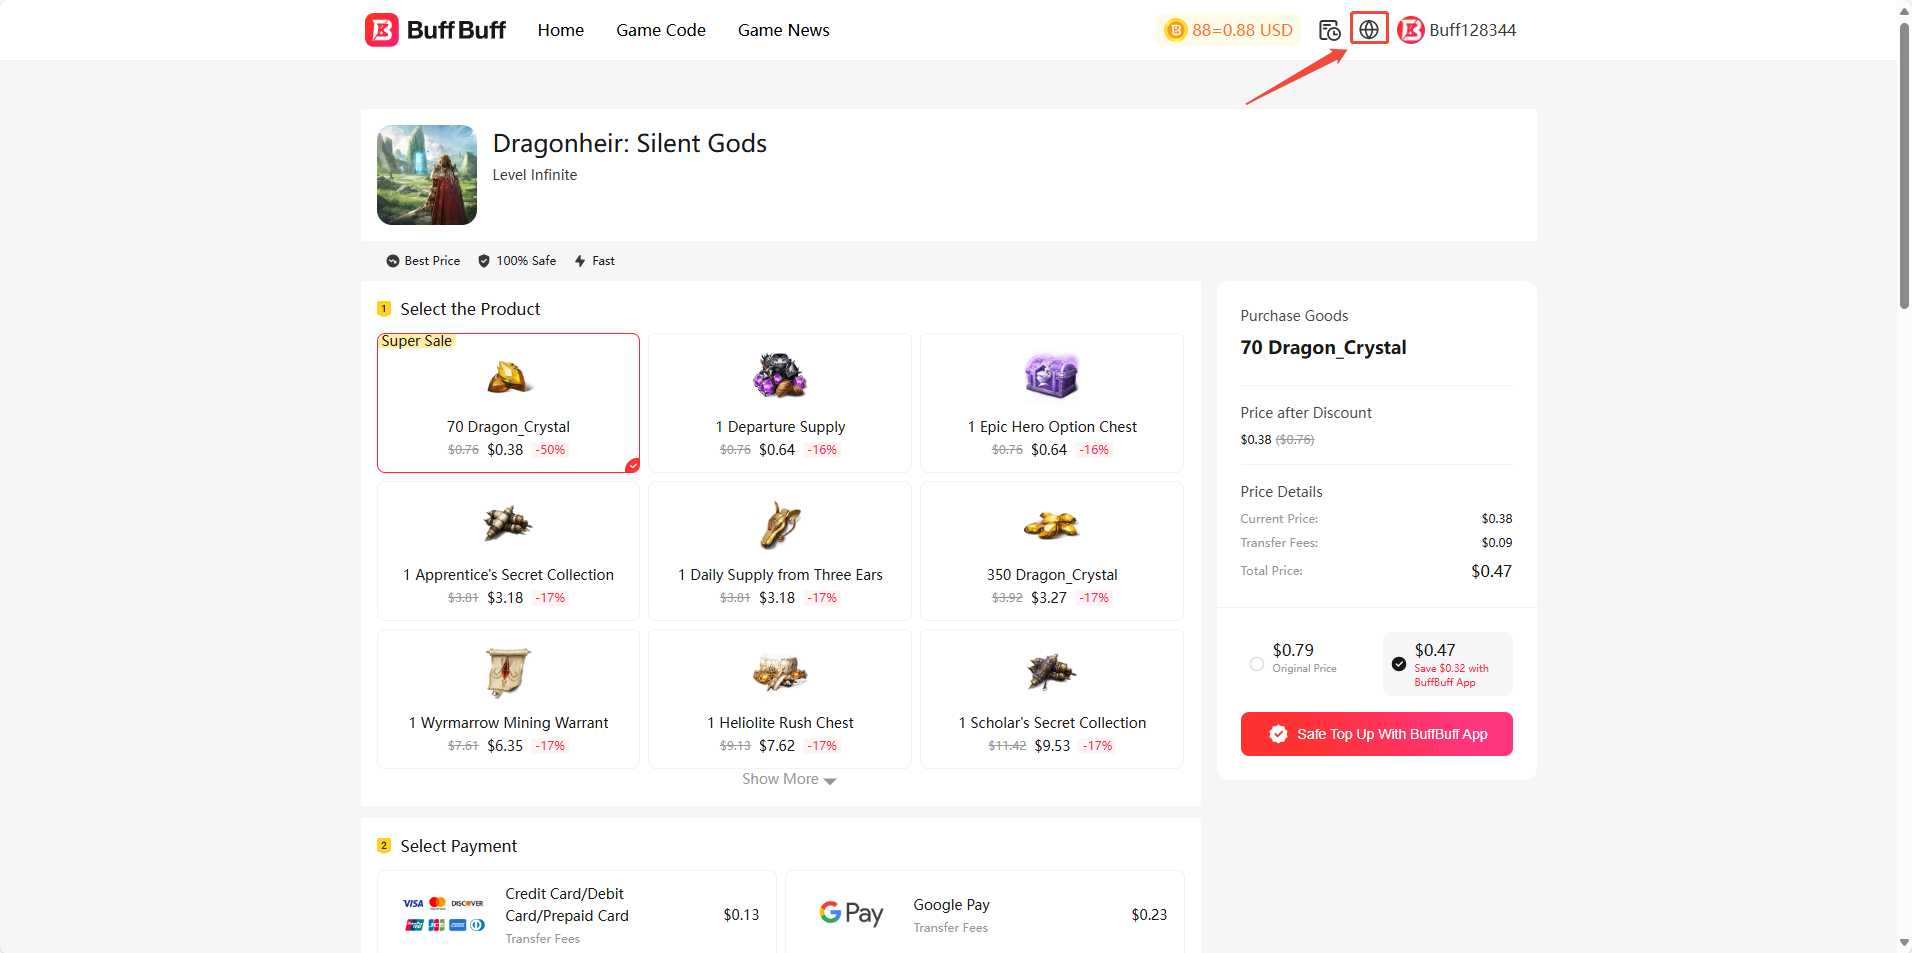Select the $0.79 Original Price option
Viewport: 1912px width, 953px height.
coord(1257,664)
